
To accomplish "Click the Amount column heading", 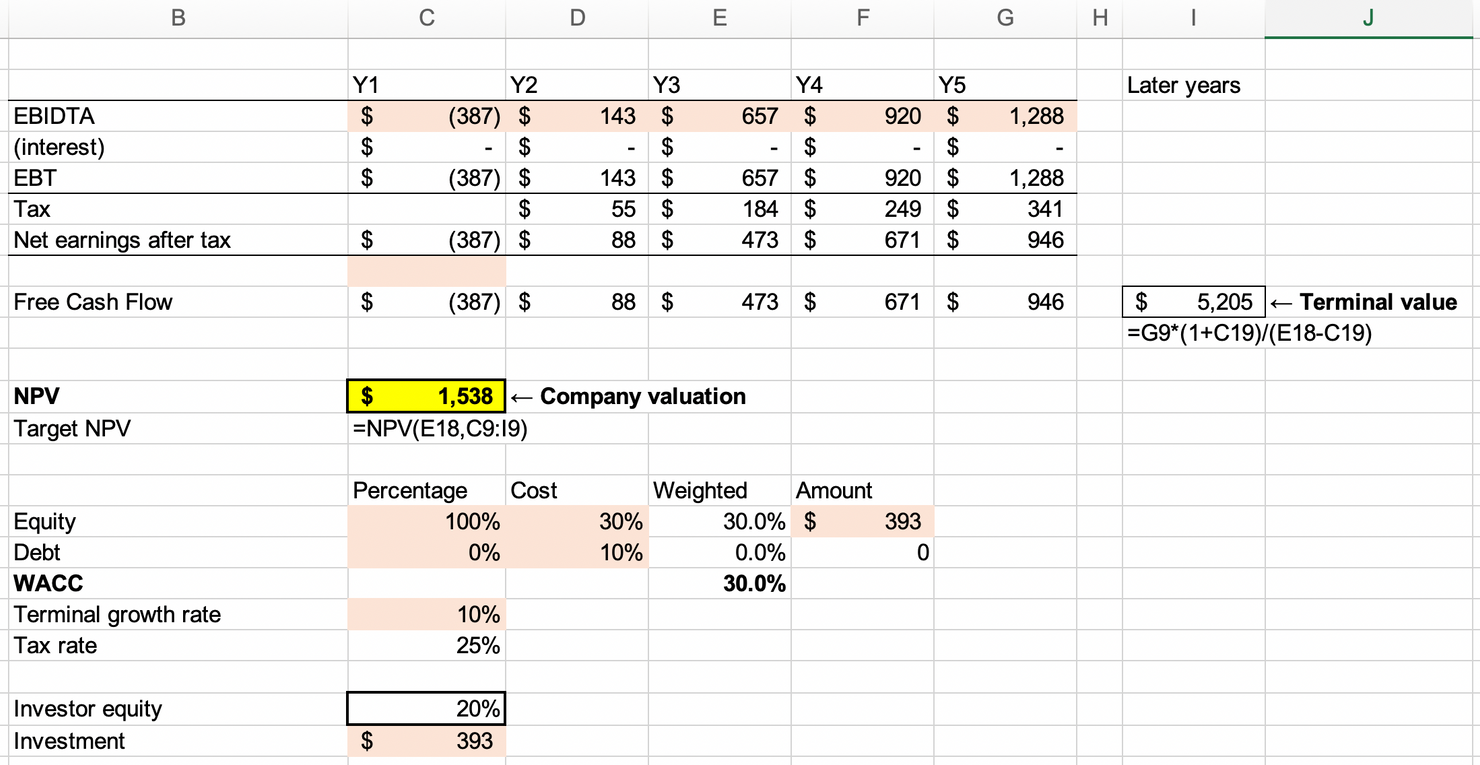I will point(834,490).
